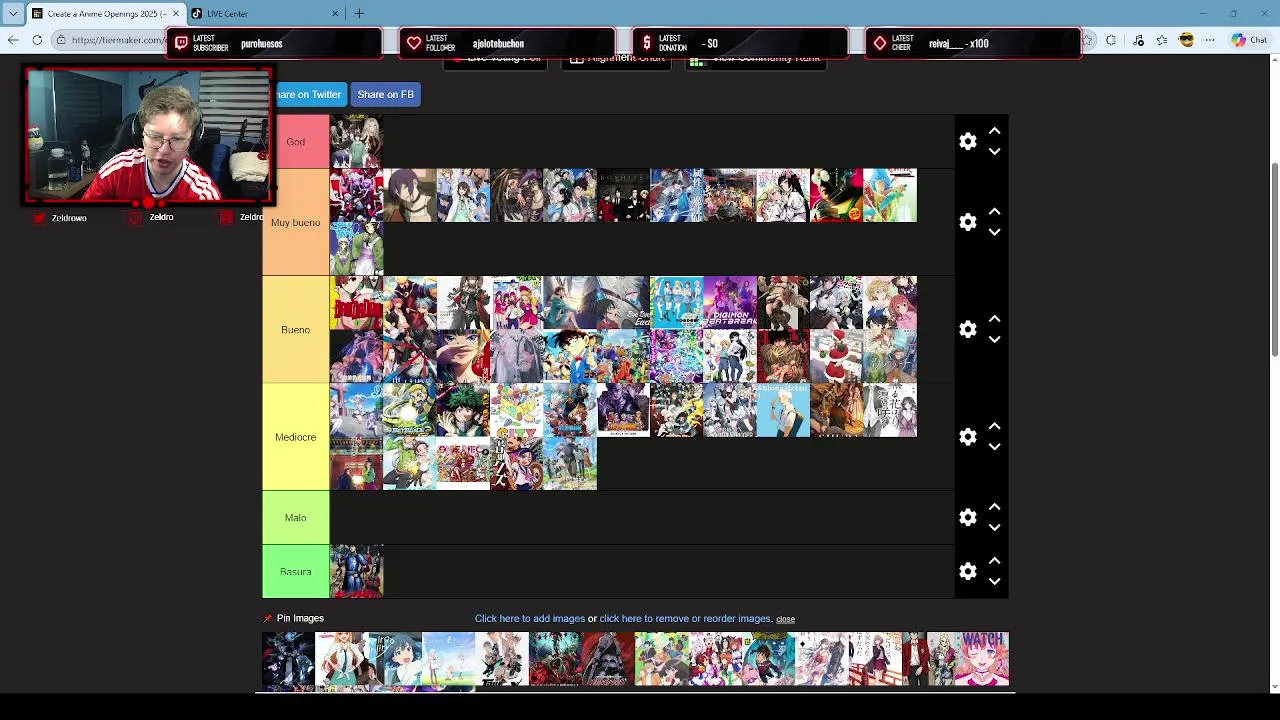Select the first image in the bottom tray
The width and height of the screenshot is (1280, 720).
click(288, 659)
